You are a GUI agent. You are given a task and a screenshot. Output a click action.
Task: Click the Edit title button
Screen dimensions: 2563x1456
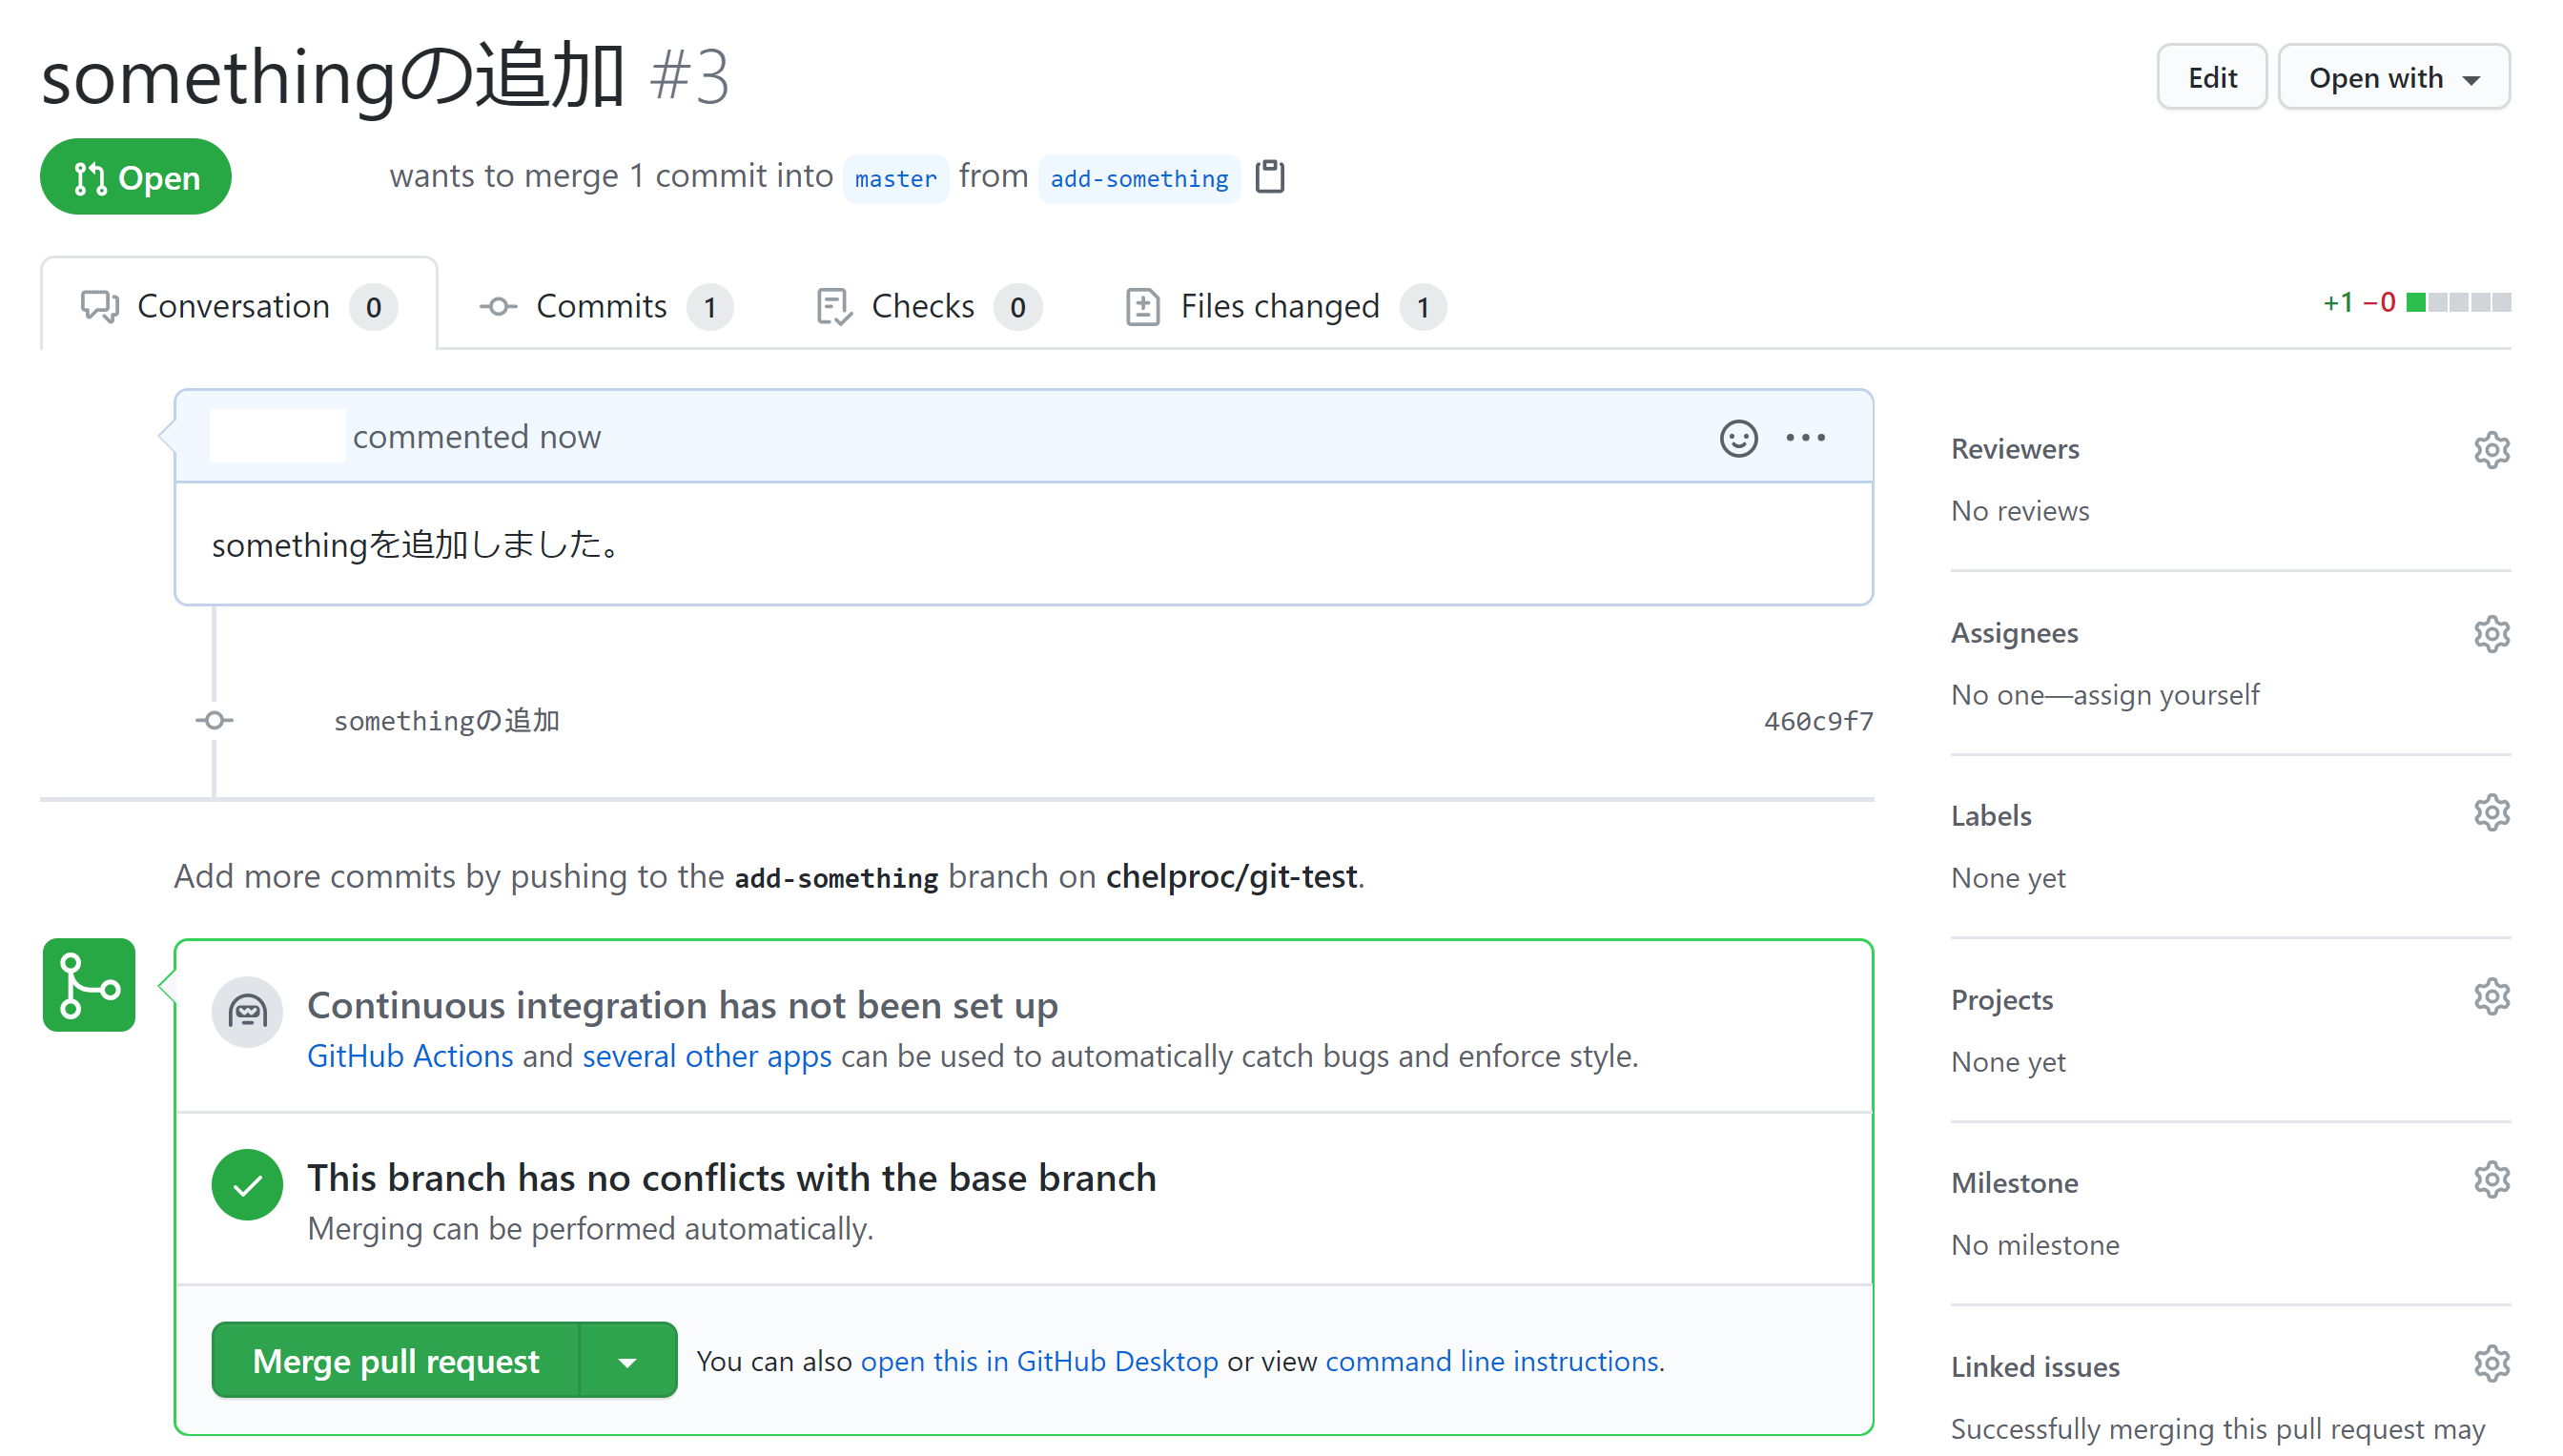[x=2211, y=77]
